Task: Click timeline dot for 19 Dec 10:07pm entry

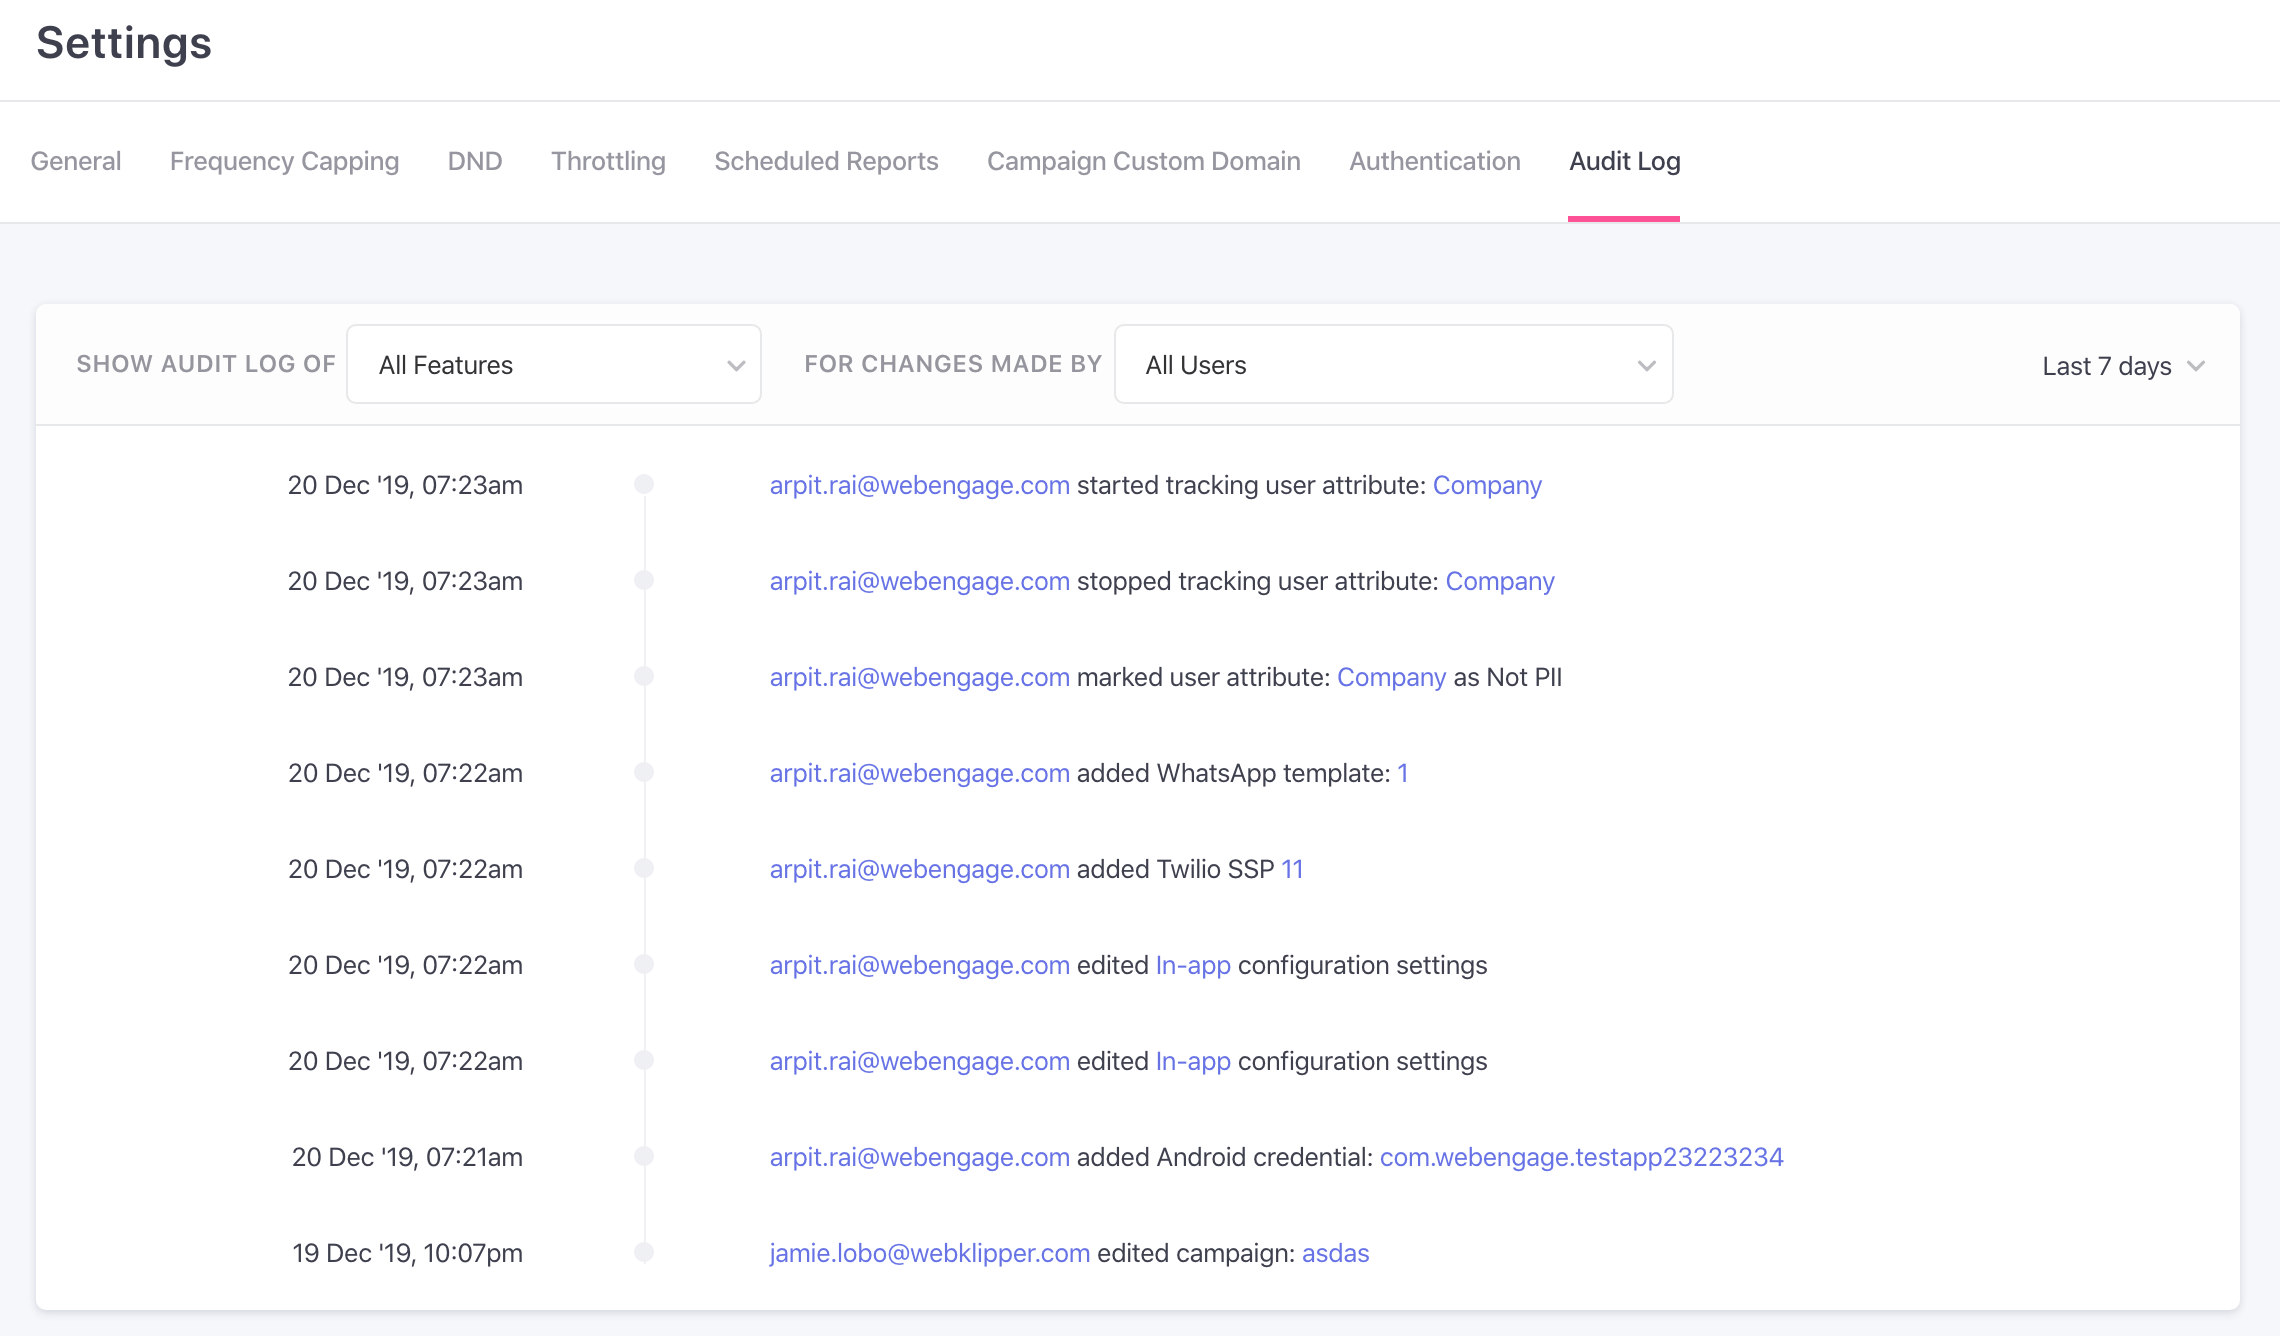Action: (x=644, y=1252)
